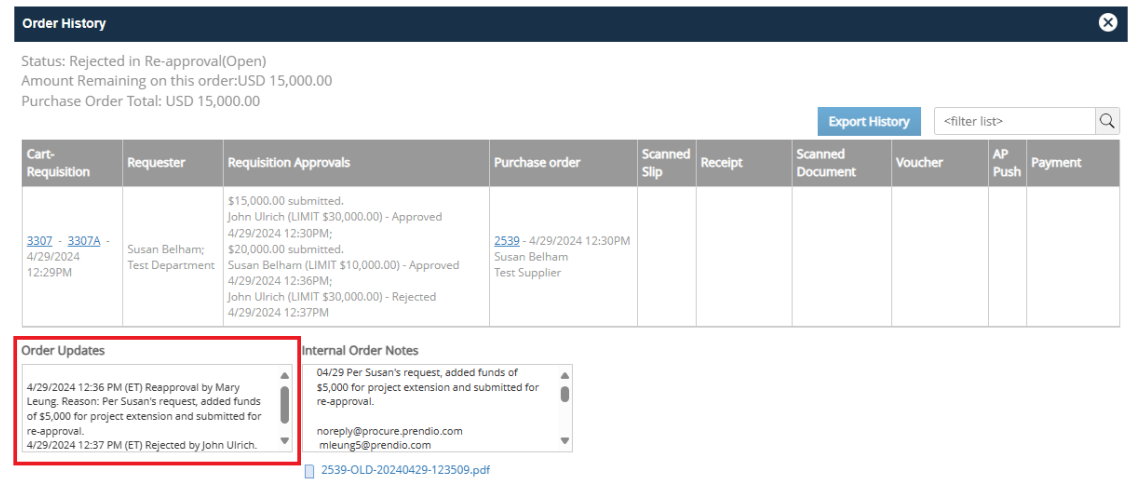Click 'Test Supplier' in purchase order cell

(x=528, y=272)
